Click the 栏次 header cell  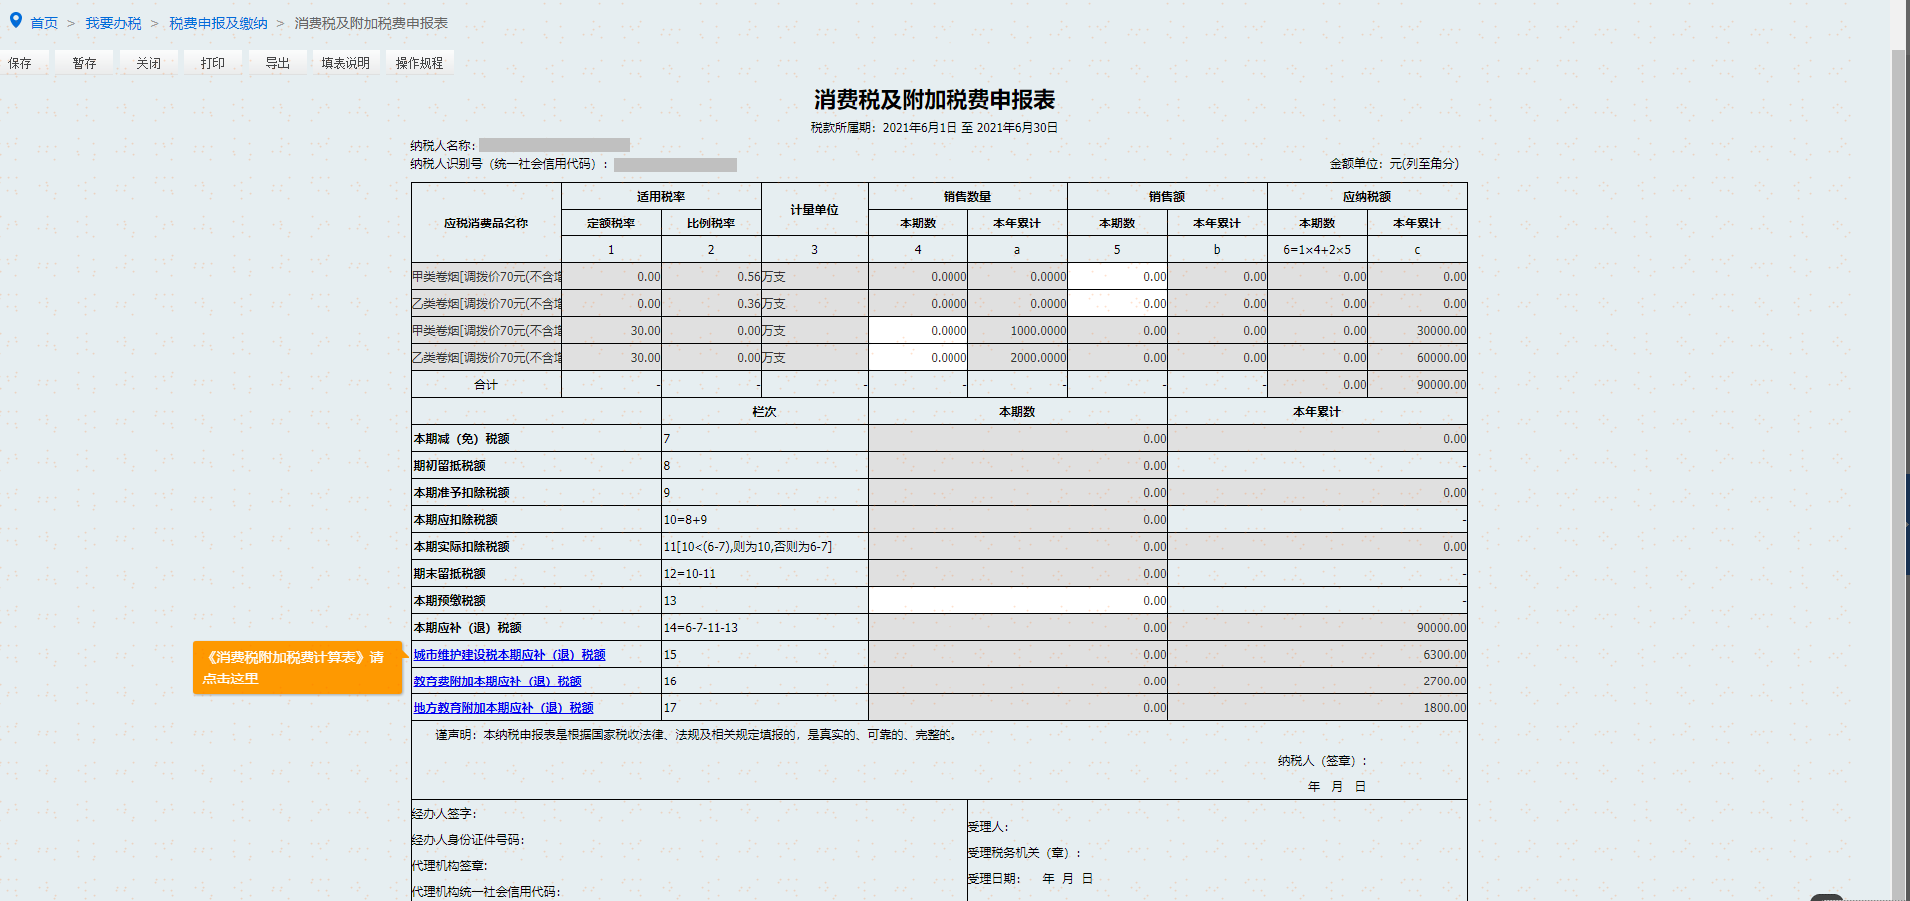(x=765, y=412)
